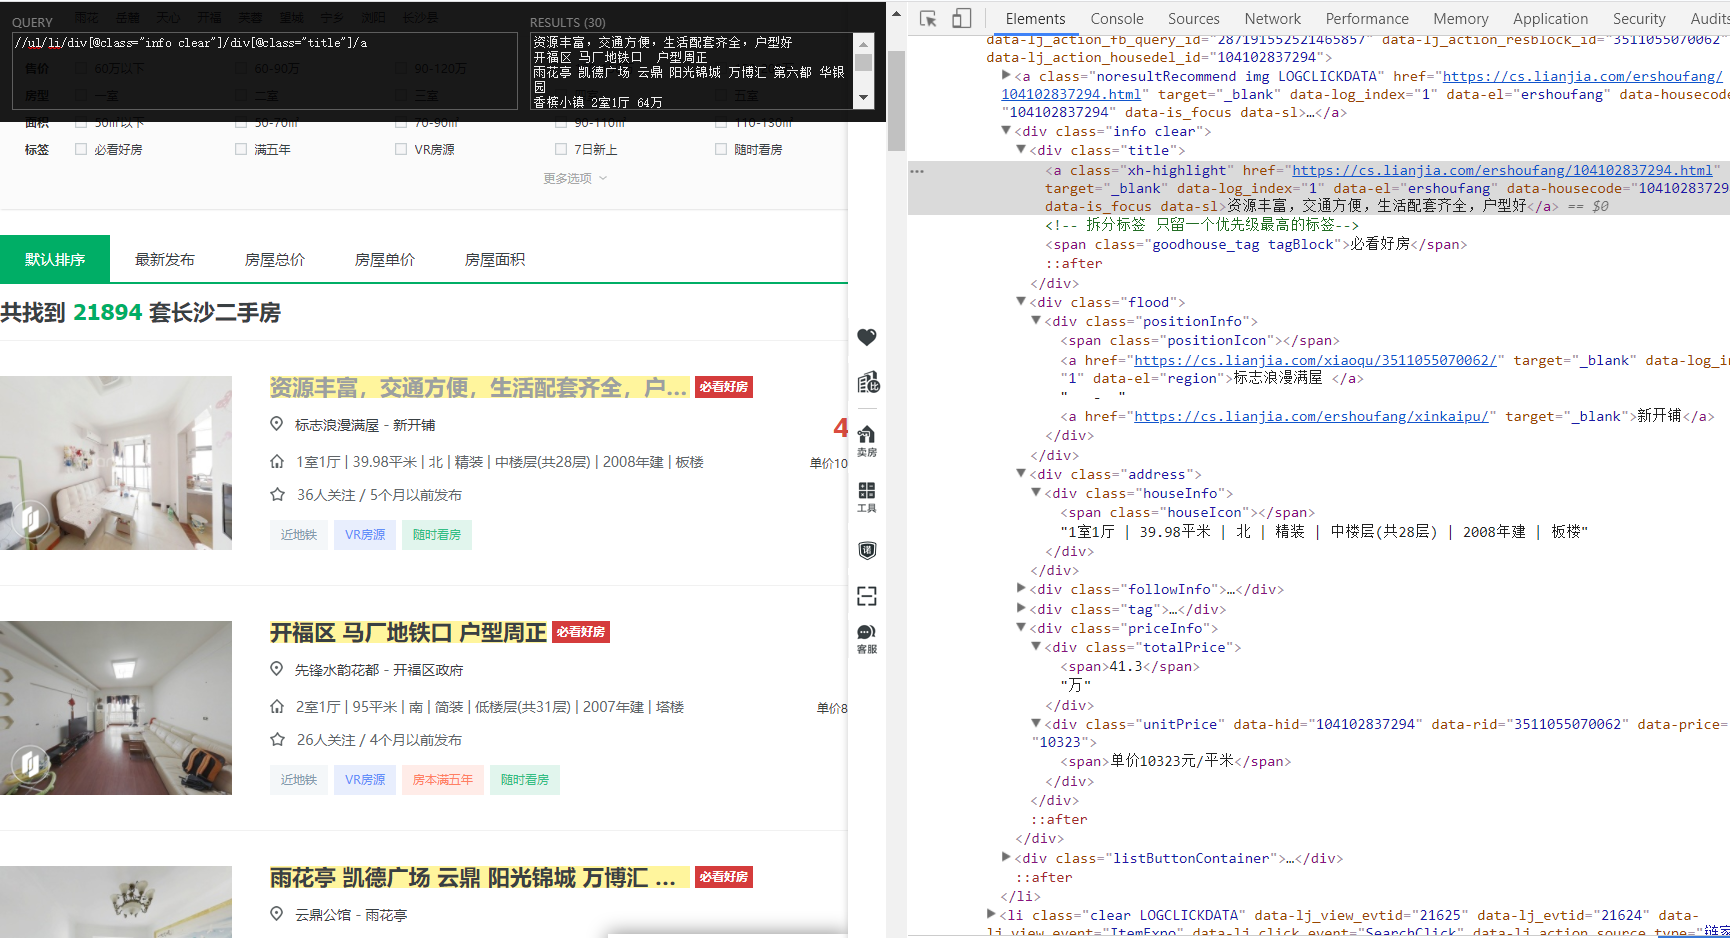Click the 卖房 house icon in sidebar
The image size is (1730, 938).
click(867, 440)
